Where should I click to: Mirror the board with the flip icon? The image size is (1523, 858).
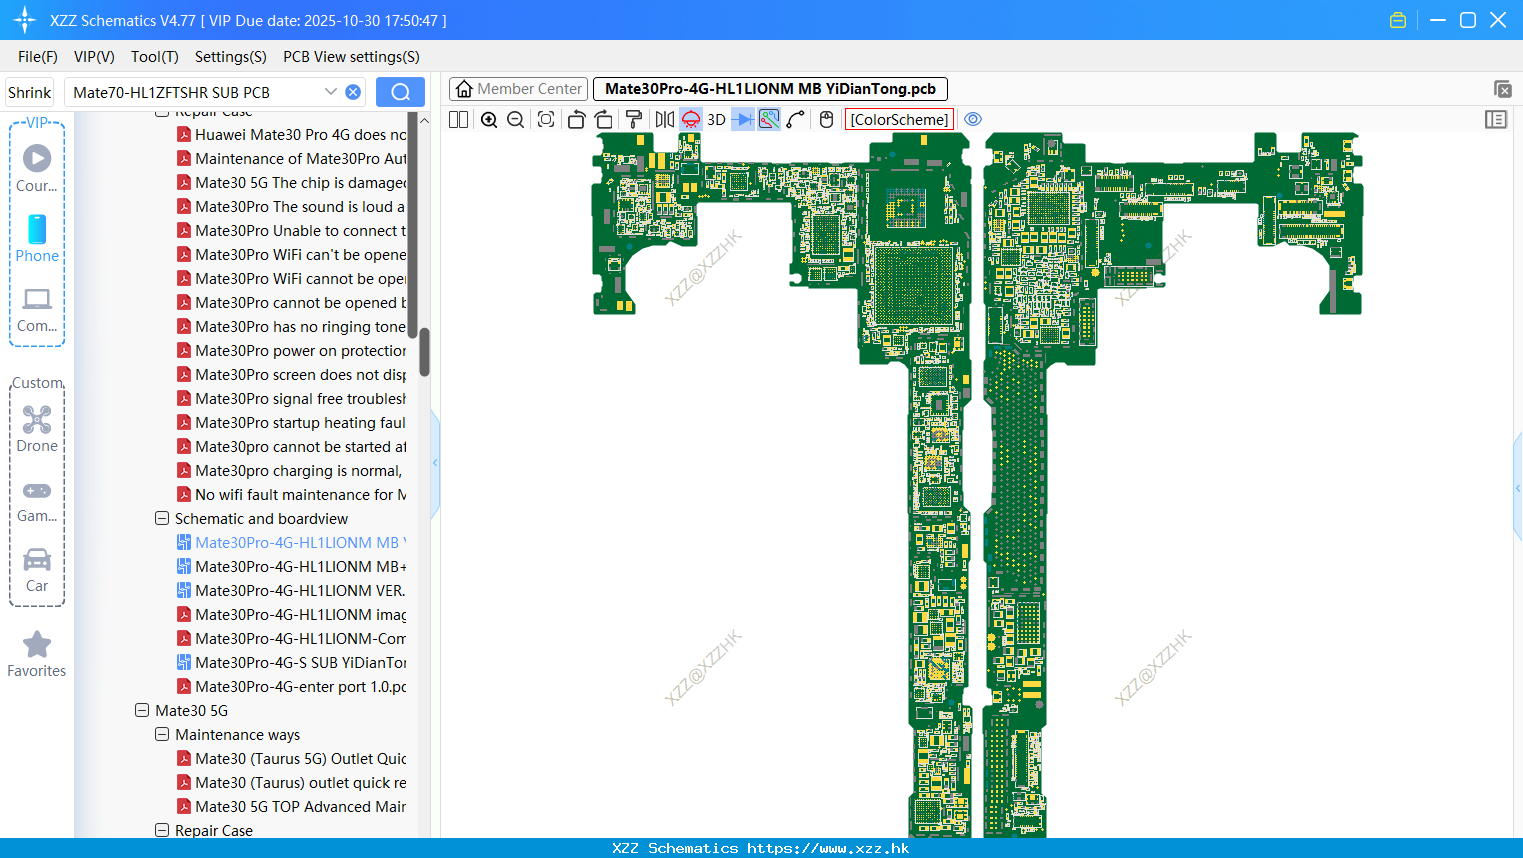(x=664, y=119)
